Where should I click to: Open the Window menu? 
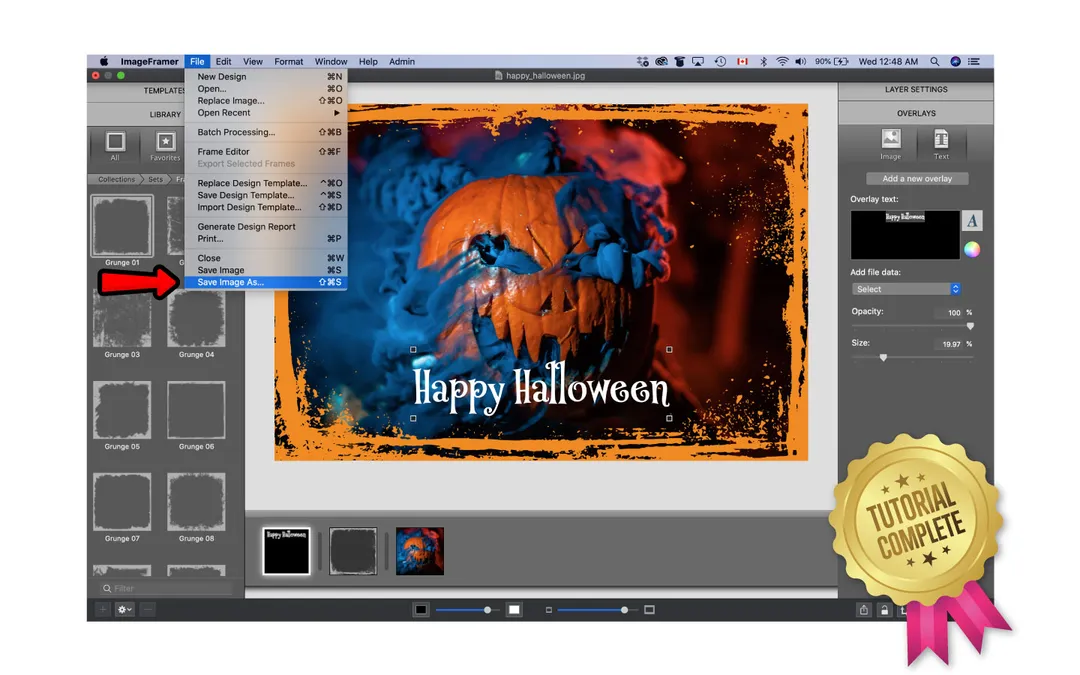tap(331, 61)
